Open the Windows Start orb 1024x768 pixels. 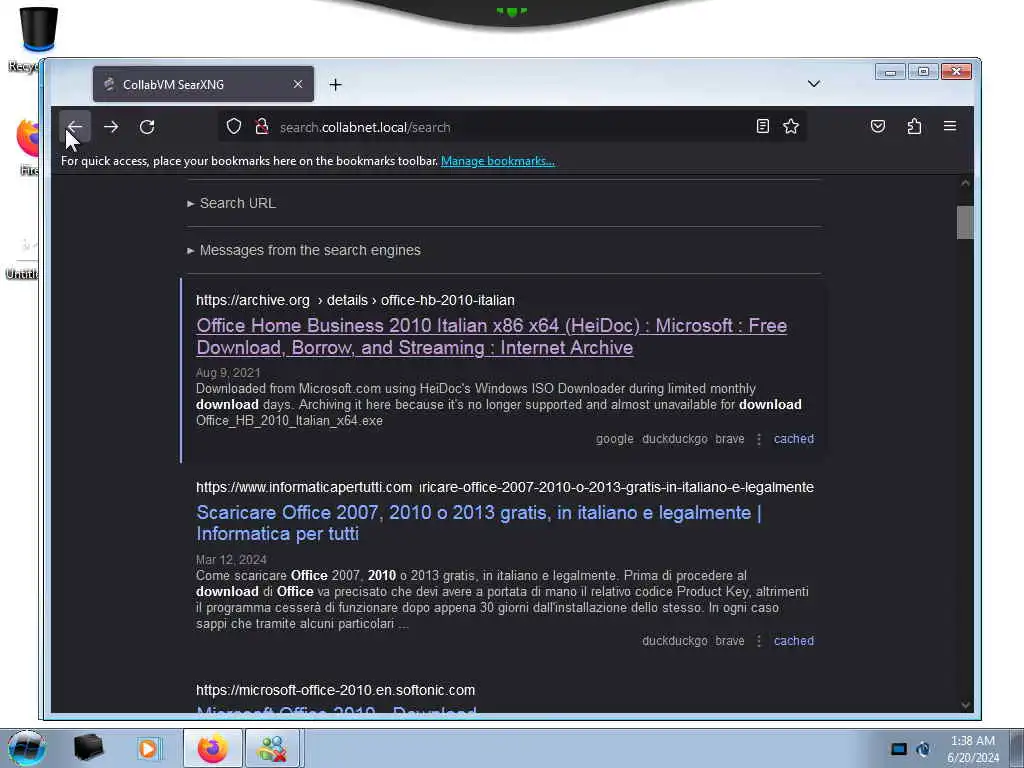pos(27,748)
